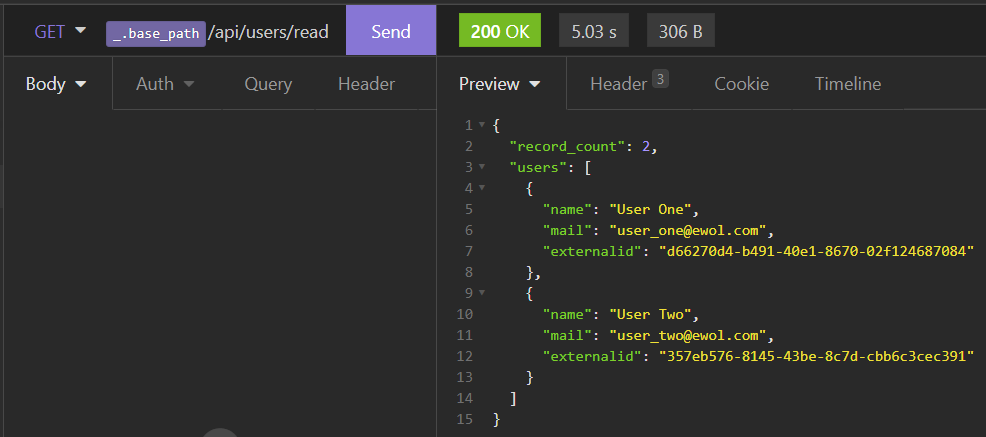Click the header count badge 3
The height and width of the screenshot is (437, 986).
point(660,79)
